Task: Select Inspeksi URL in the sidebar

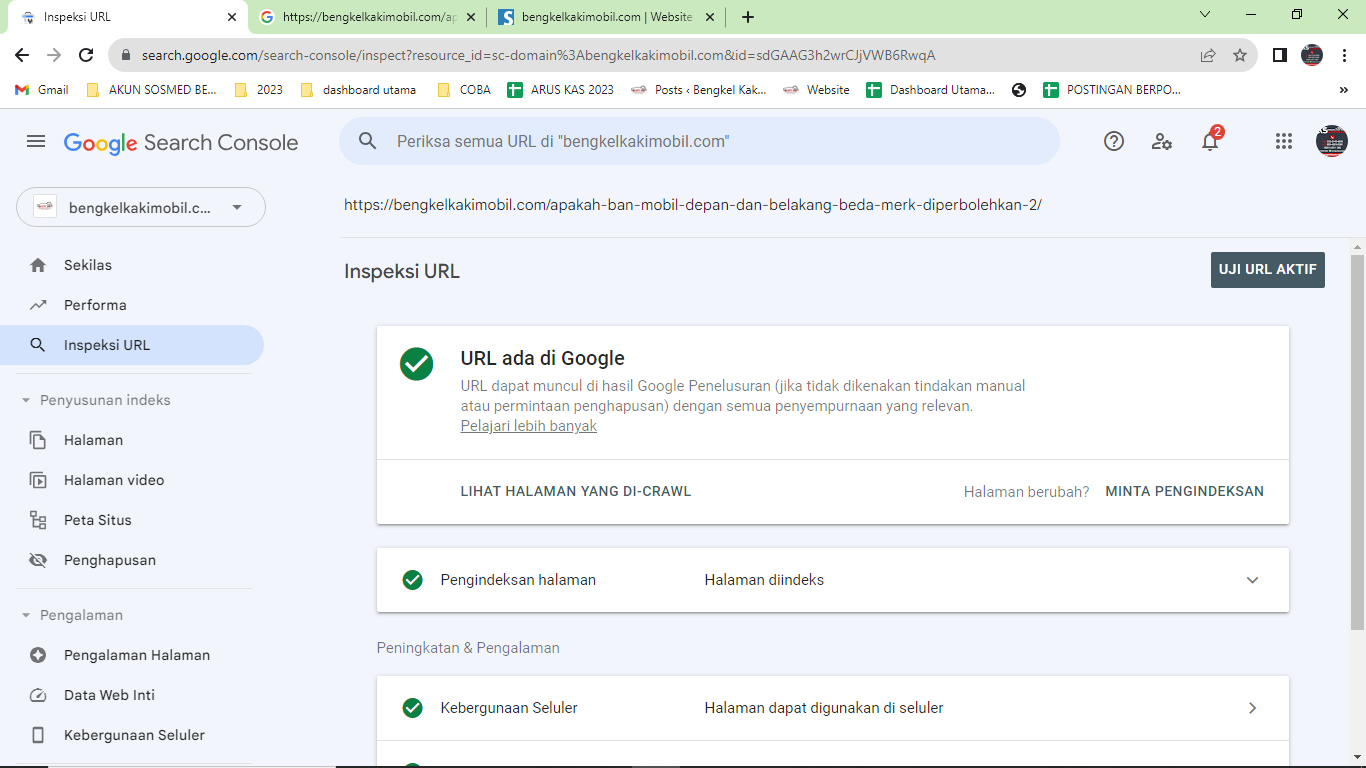Action: click(132, 345)
